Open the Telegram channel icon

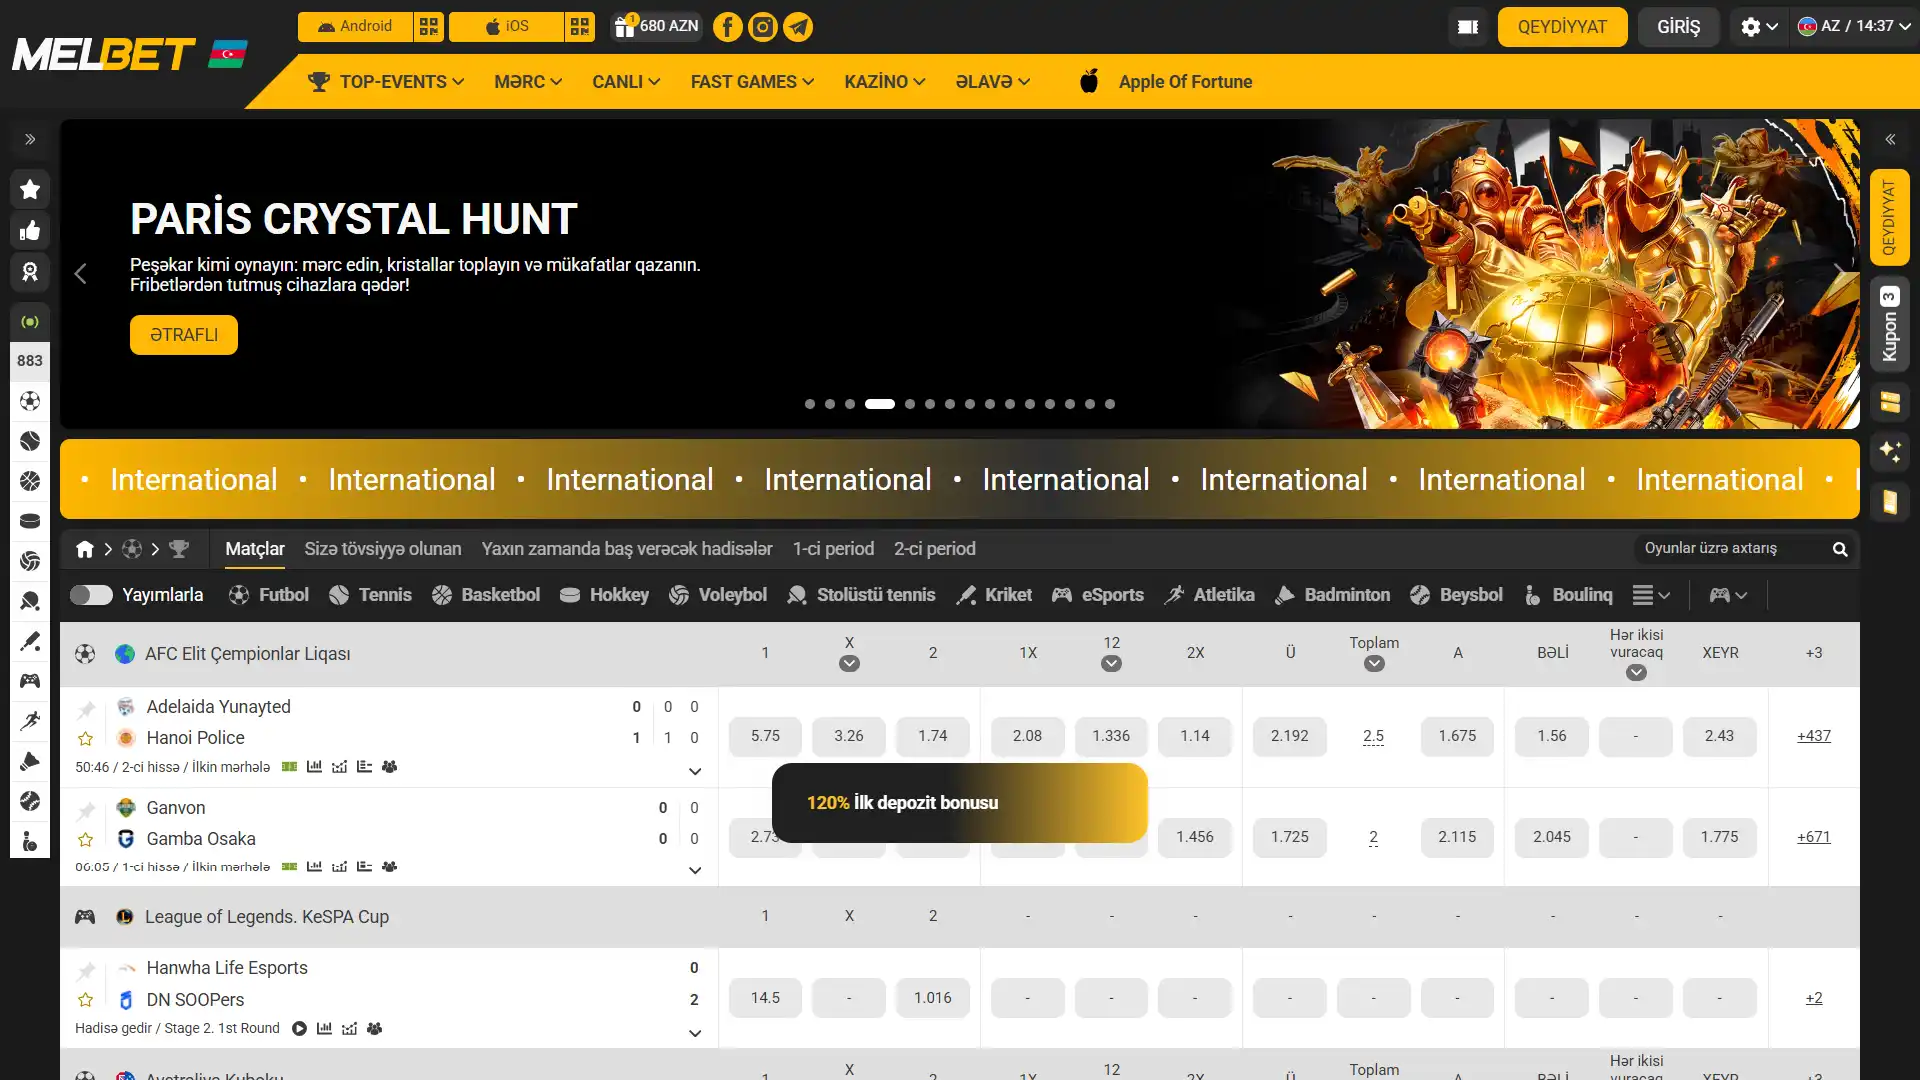coord(798,27)
